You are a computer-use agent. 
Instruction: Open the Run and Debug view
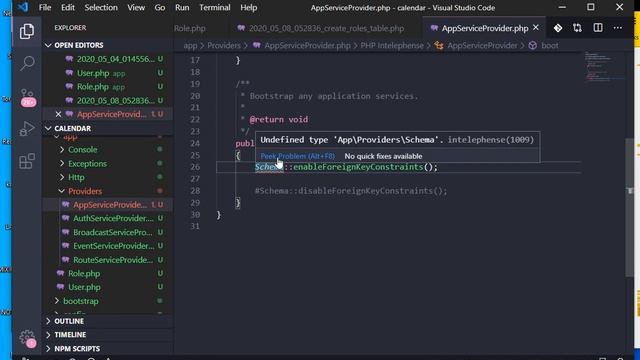[27, 129]
